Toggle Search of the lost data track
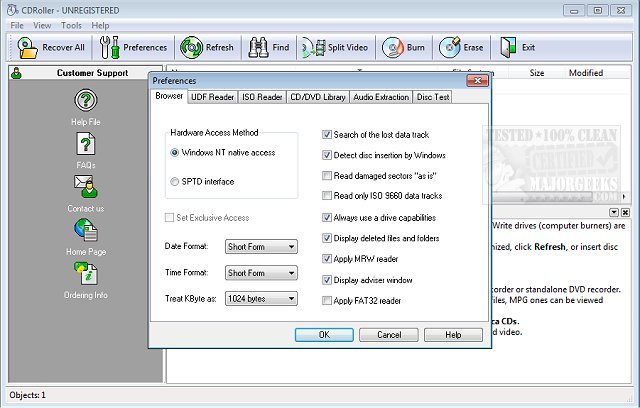This screenshot has height=408, width=640. tap(327, 134)
